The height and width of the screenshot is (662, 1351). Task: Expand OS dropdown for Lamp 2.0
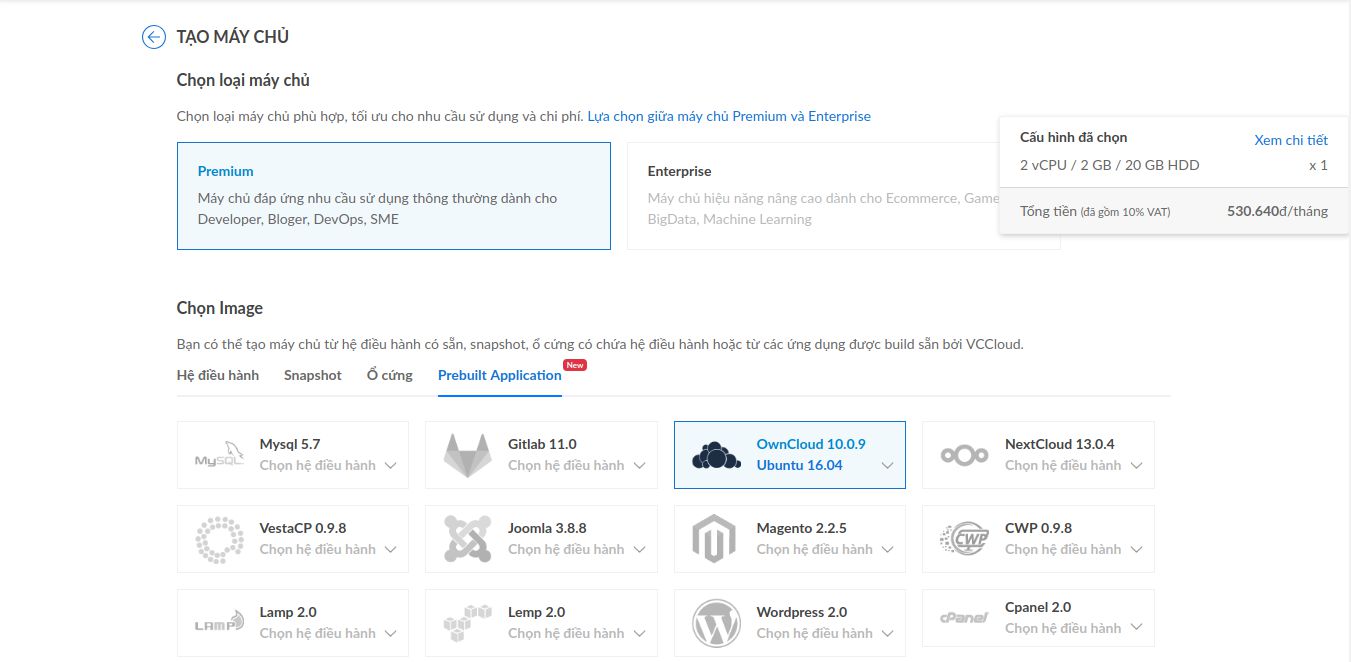click(390, 634)
